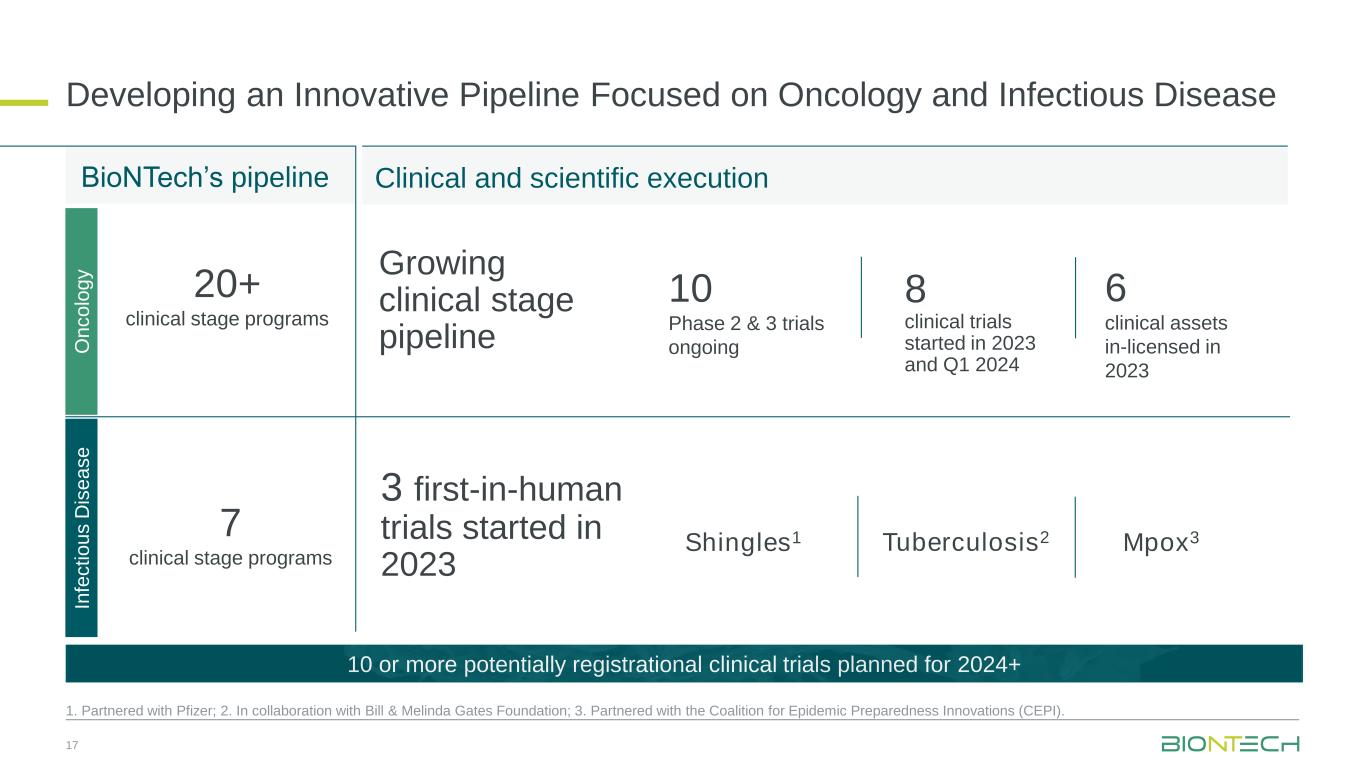Click the "6 clinical assets in-licensed" stat

click(1166, 326)
